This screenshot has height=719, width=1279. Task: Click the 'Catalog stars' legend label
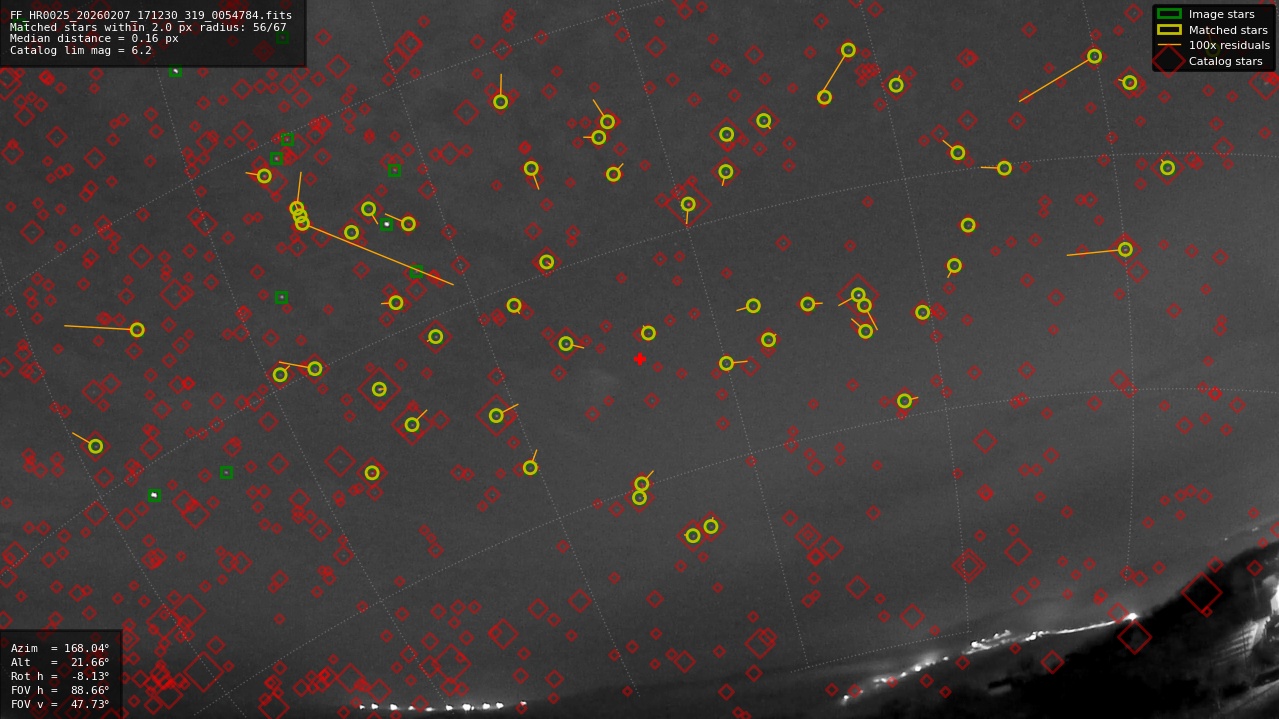click(1225, 61)
